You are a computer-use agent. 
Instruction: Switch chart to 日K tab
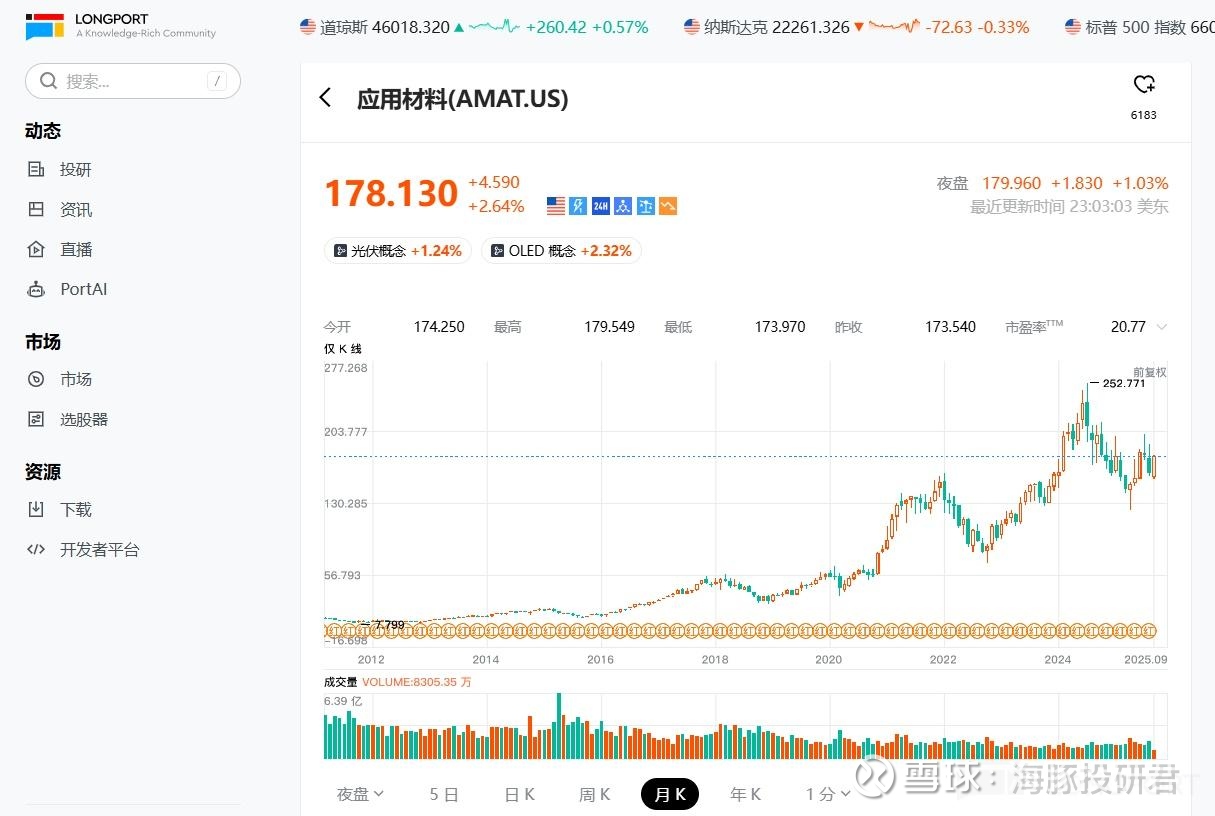click(x=519, y=794)
